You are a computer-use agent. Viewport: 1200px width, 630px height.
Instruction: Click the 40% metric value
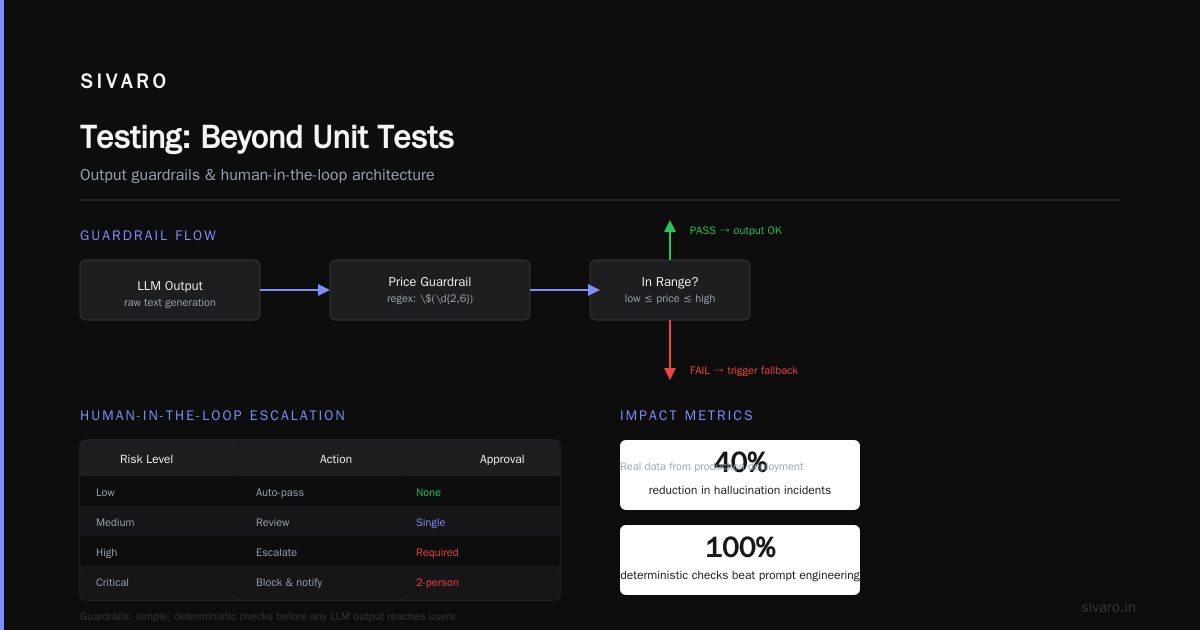(x=740, y=462)
